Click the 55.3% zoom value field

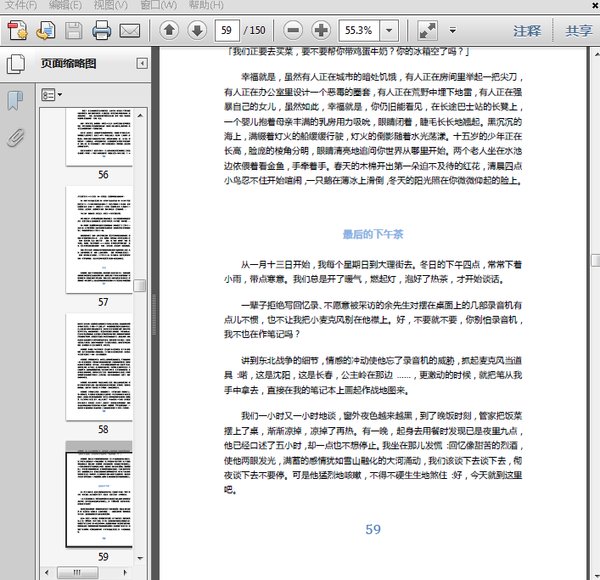[x=359, y=30]
